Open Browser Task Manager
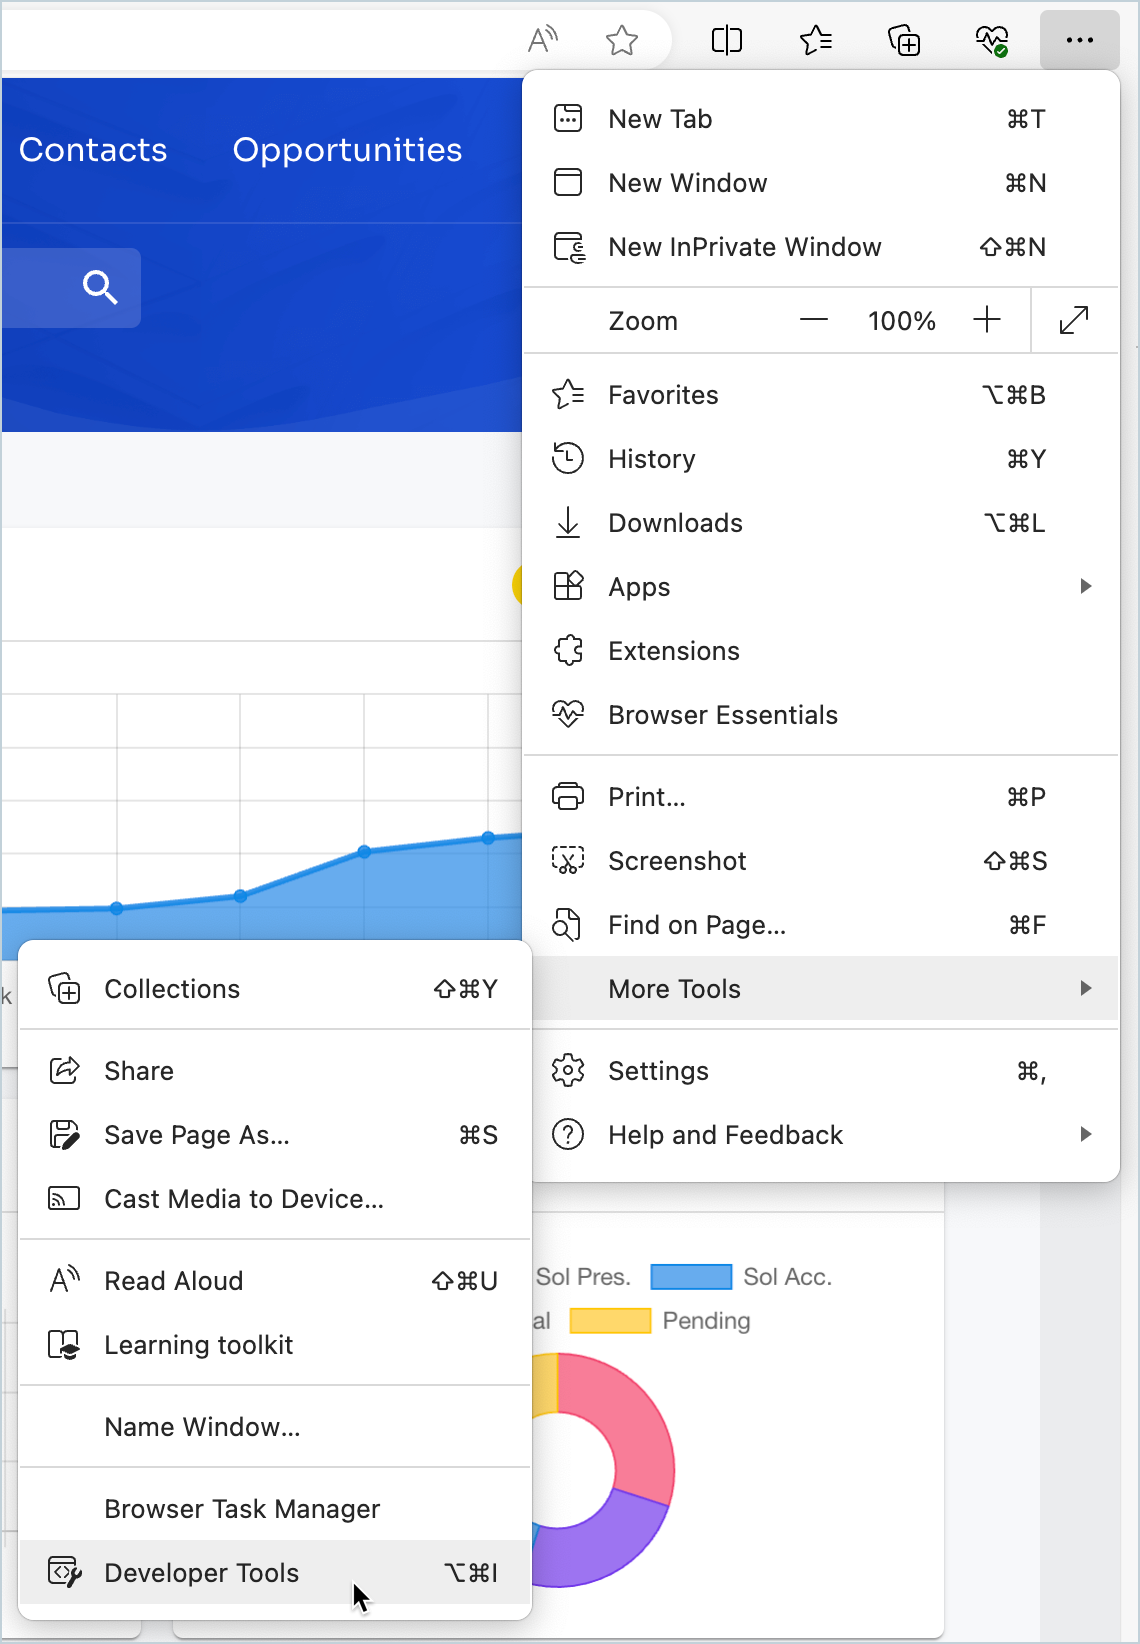This screenshot has width=1140, height=1644. point(275,1509)
